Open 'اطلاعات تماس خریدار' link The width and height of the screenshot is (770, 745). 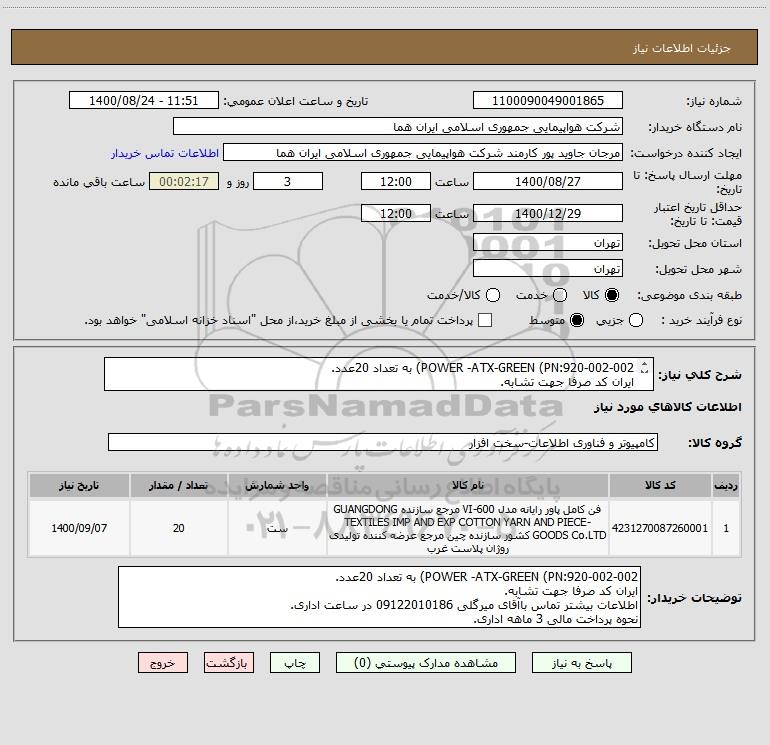click(165, 153)
